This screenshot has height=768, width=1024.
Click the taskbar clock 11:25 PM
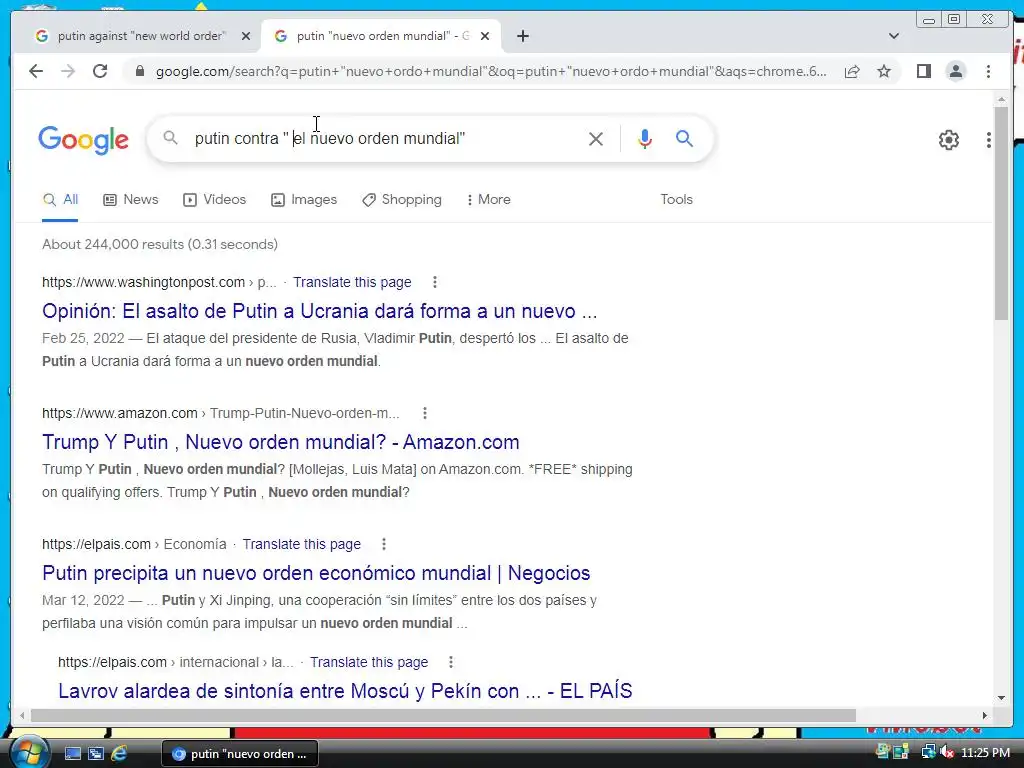(985, 753)
